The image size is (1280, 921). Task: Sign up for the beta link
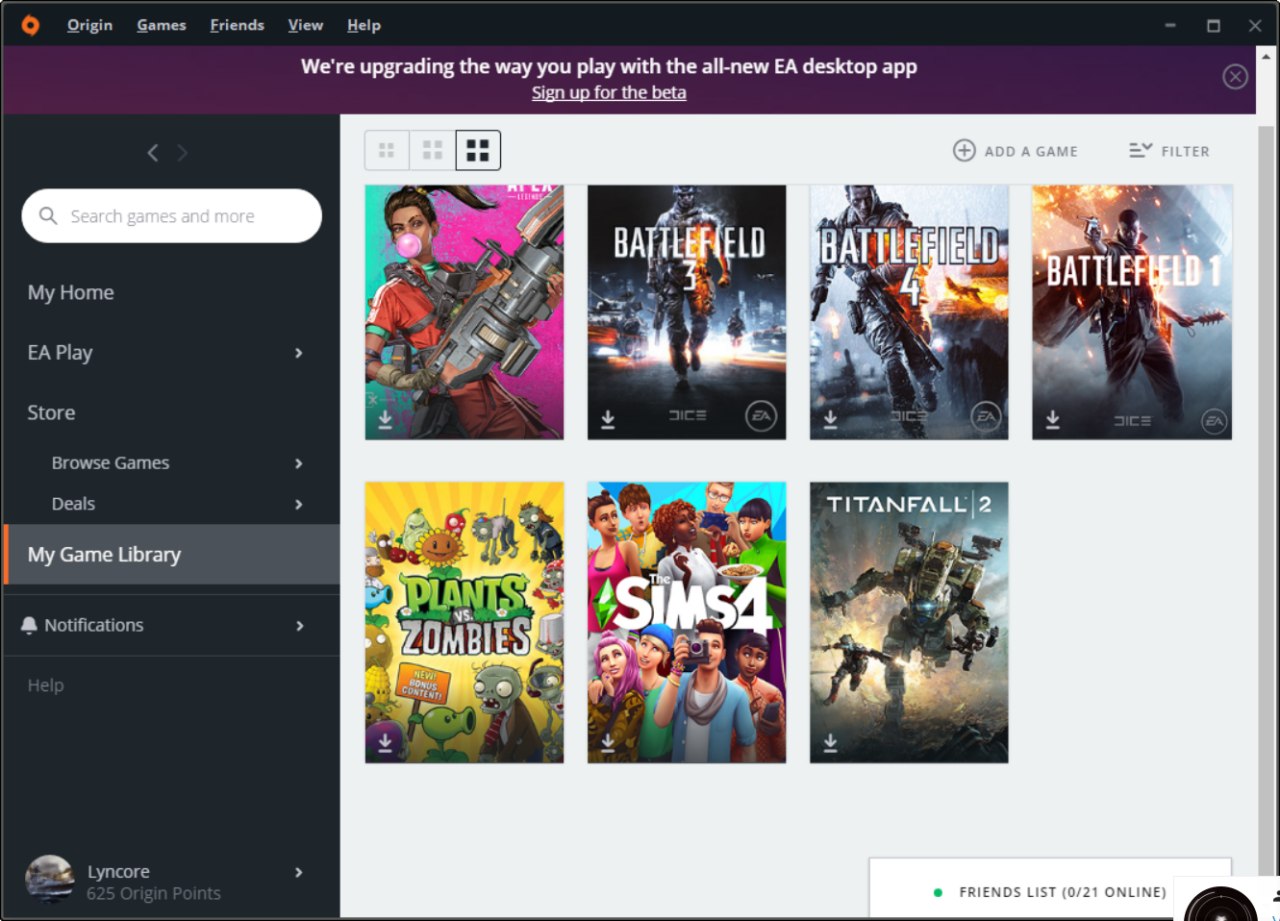point(609,93)
